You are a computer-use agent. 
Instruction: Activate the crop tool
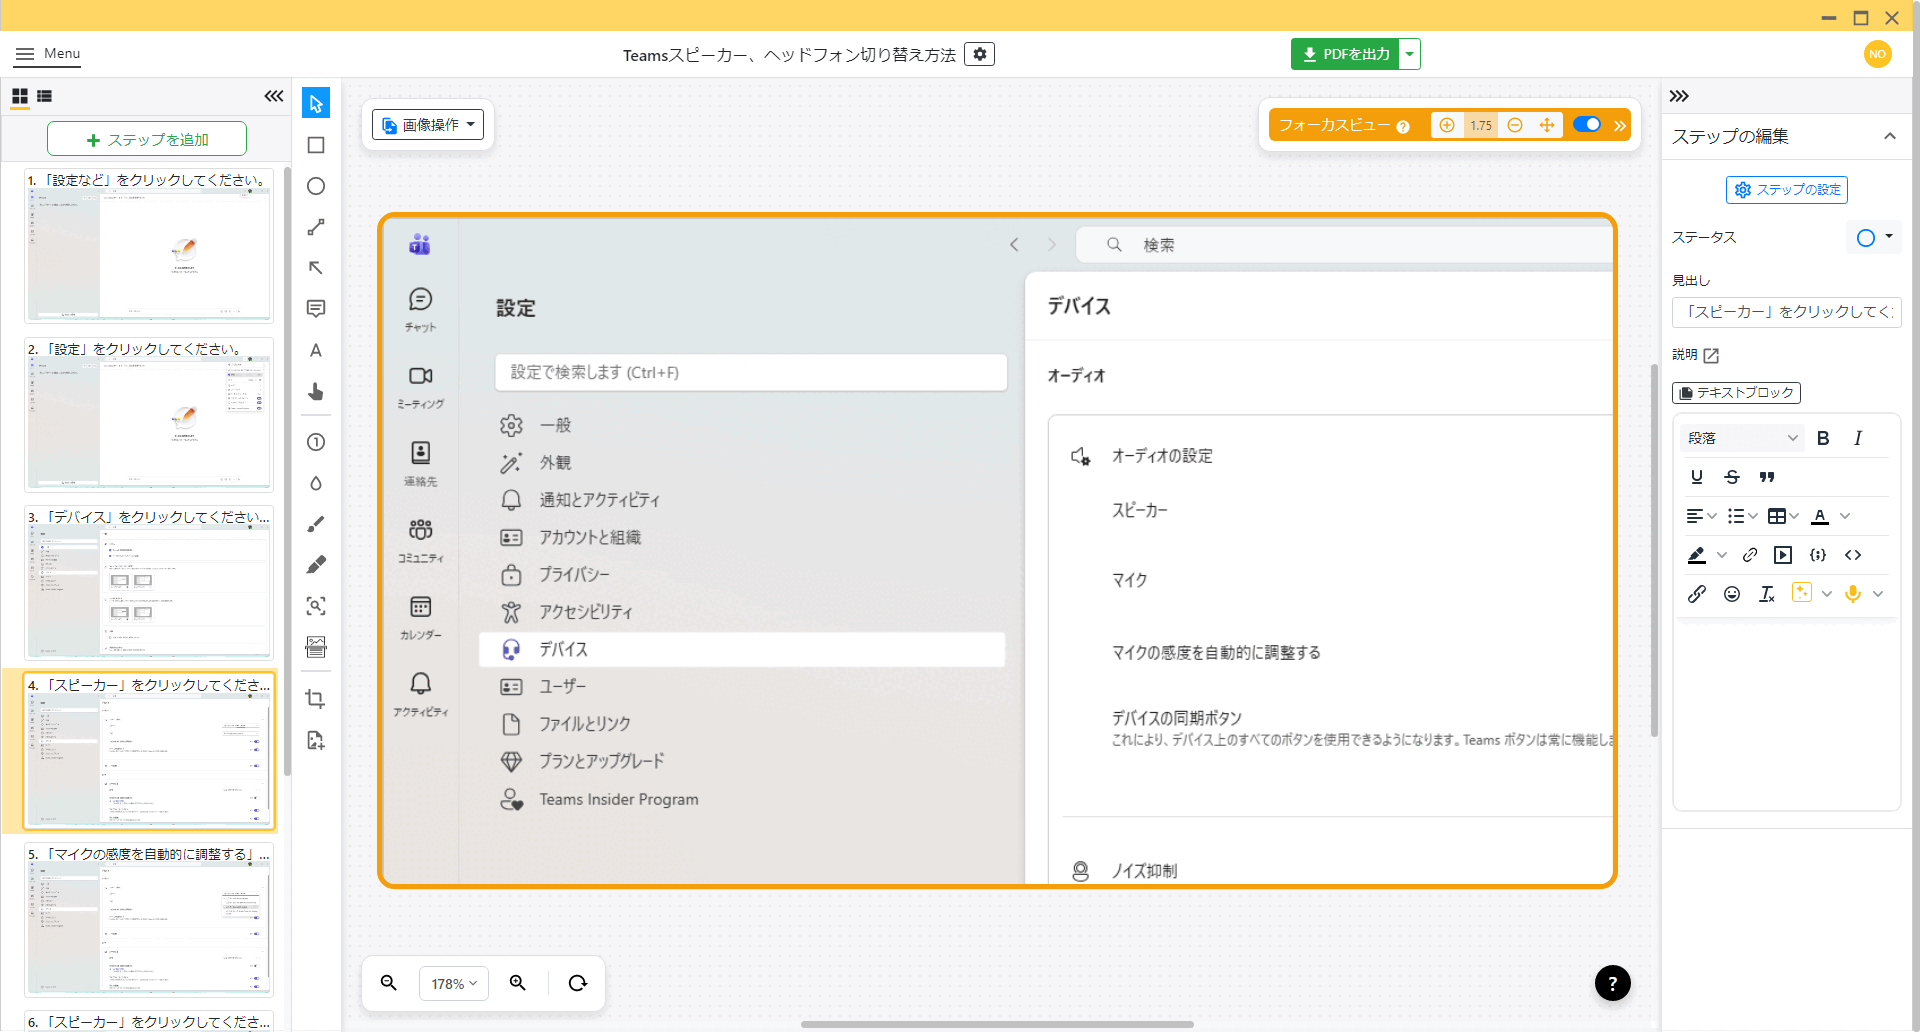316,699
